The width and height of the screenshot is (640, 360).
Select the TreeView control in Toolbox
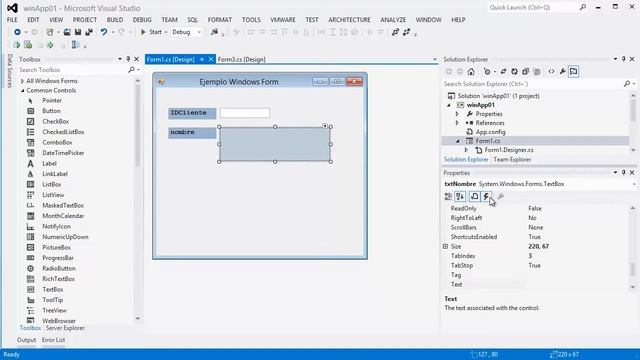click(x=54, y=310)
